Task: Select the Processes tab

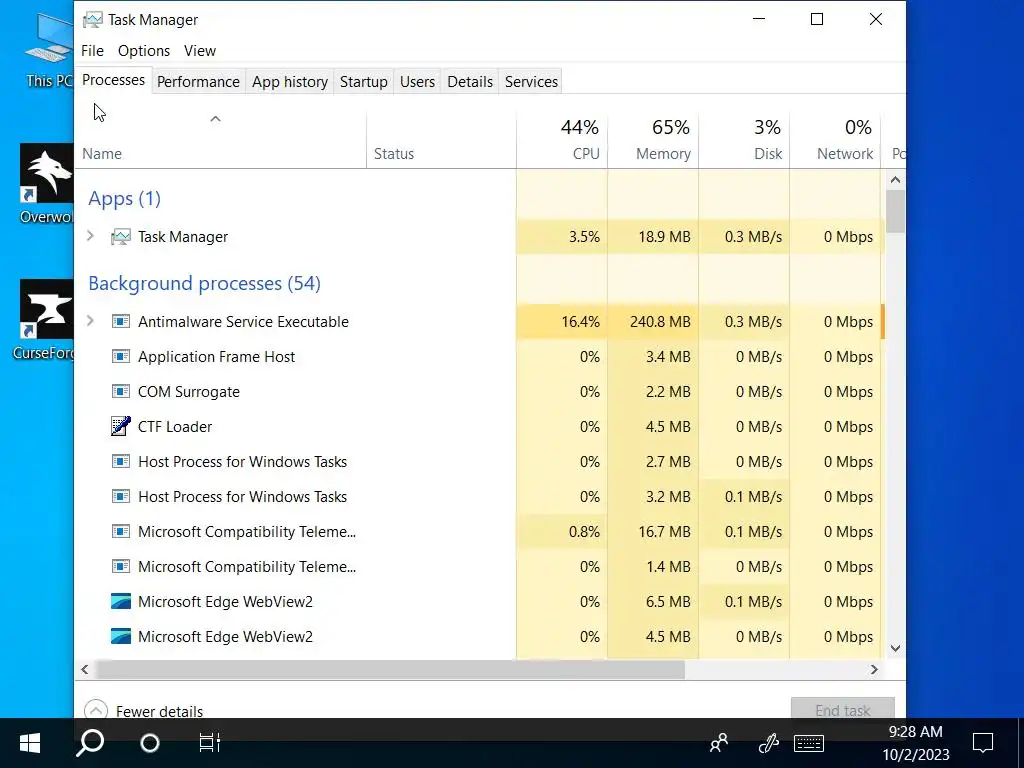Action: [x=114, y=80]
